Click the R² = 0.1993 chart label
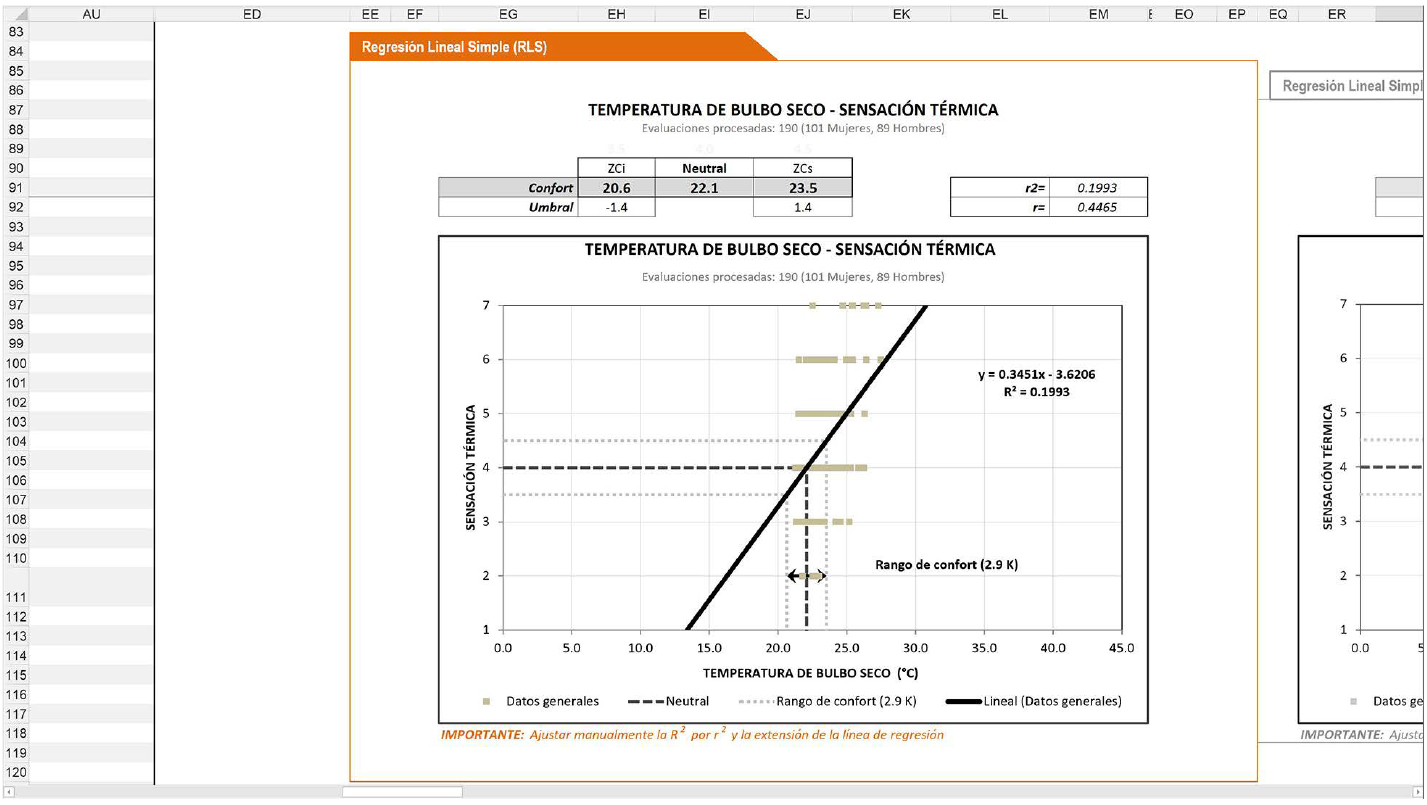Image resolution: width=1427 pixels, height=805 pixels. (1036, 392)
